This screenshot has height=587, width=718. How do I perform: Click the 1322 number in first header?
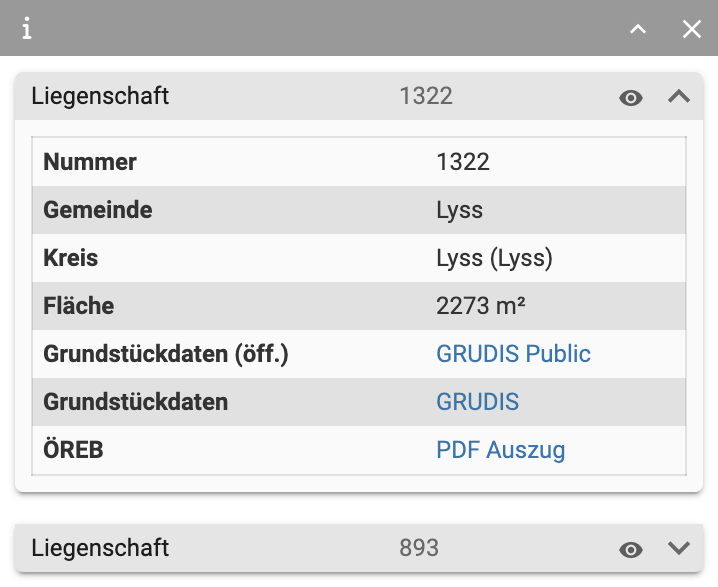point(425,96)
